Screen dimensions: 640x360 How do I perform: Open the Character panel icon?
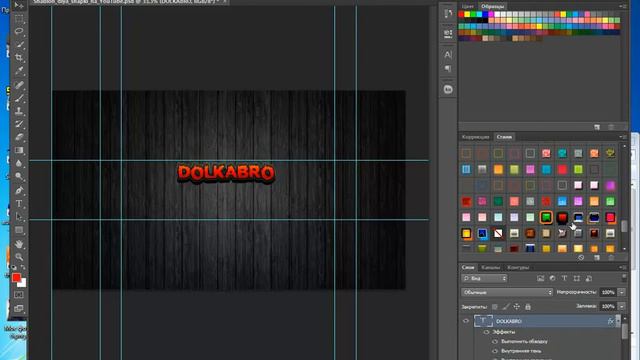(448, 54)
